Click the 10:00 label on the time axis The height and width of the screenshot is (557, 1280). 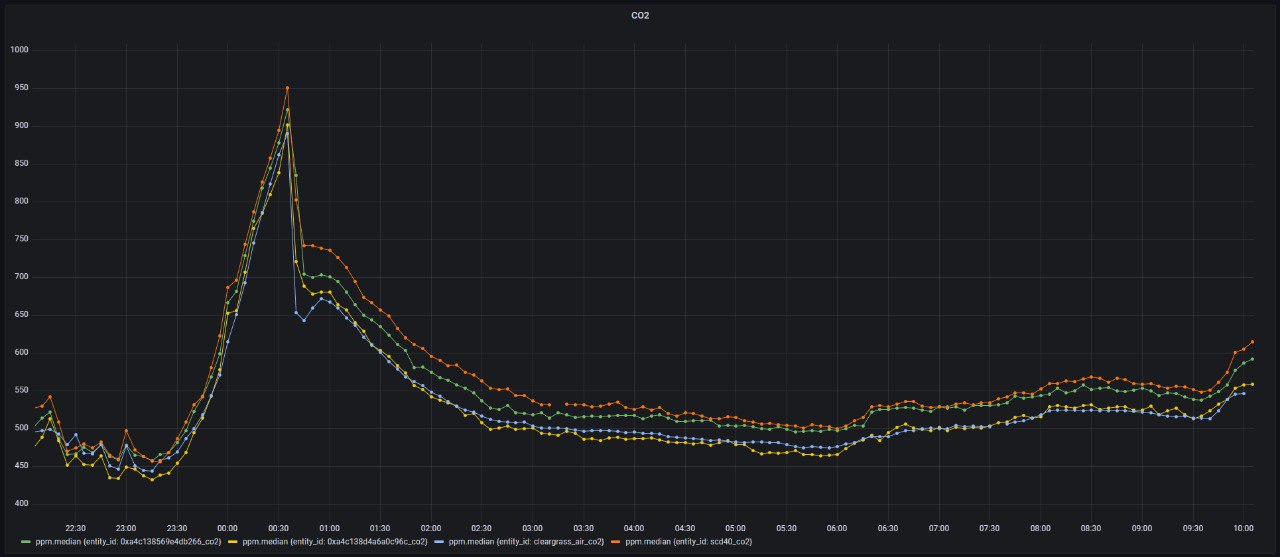point(1244,526)
